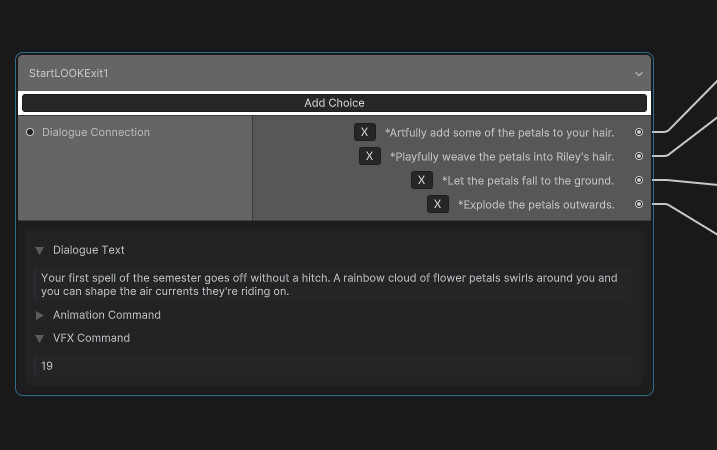
Task: Remove the 'Playfully weave the petals' choice
Action: coord(369,156)
